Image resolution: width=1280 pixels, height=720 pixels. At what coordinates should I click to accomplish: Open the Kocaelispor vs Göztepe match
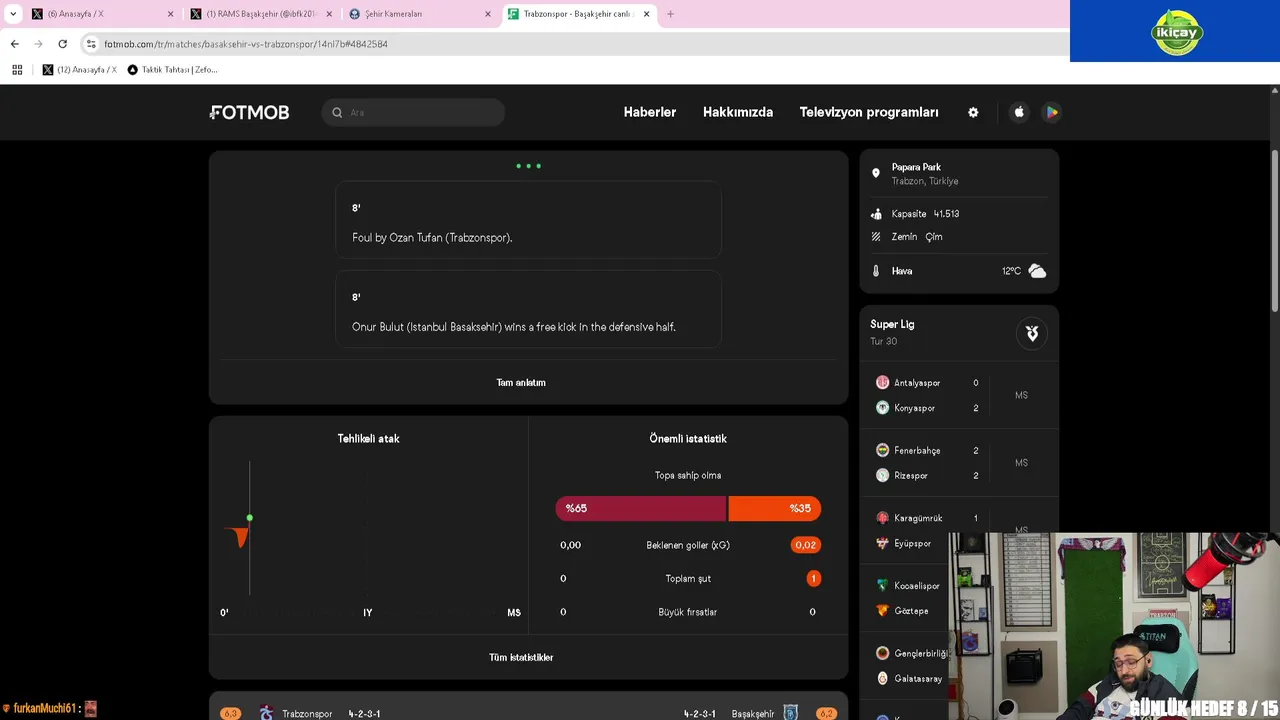(905, 598)
